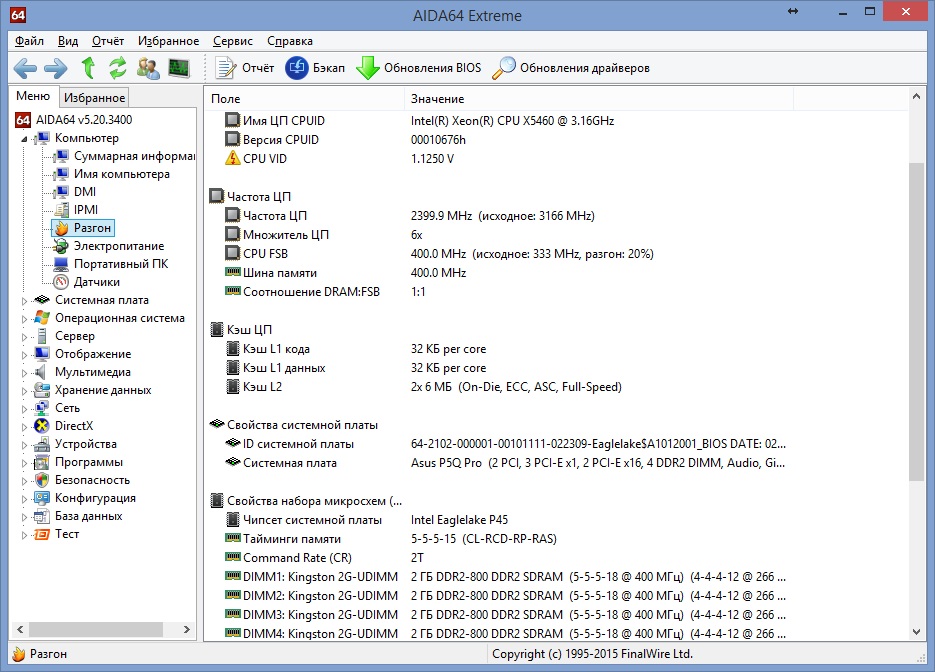Expand the Мультимедиа tree node
Image resolution: width=935 pixels, height=672 pixels.
(24, 373)
